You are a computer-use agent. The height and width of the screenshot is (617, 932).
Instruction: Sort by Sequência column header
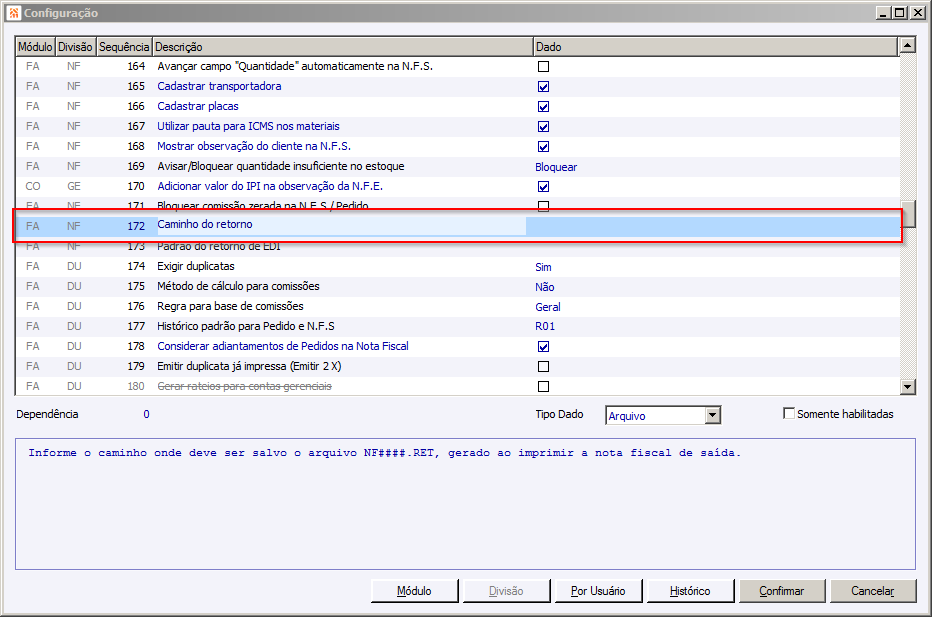124,47
